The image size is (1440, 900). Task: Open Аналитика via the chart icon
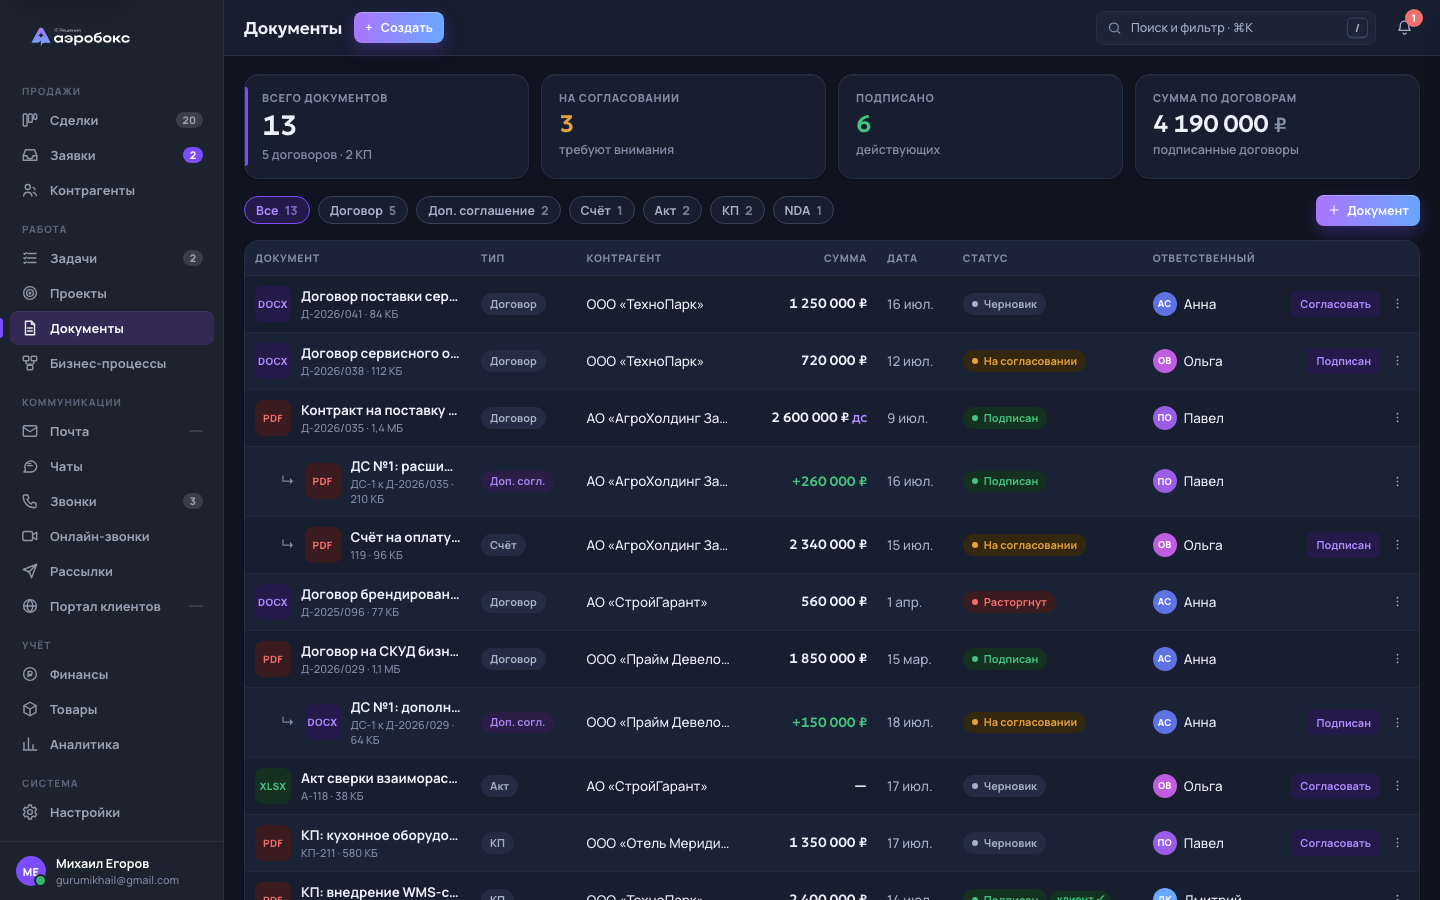click(30, 744)
